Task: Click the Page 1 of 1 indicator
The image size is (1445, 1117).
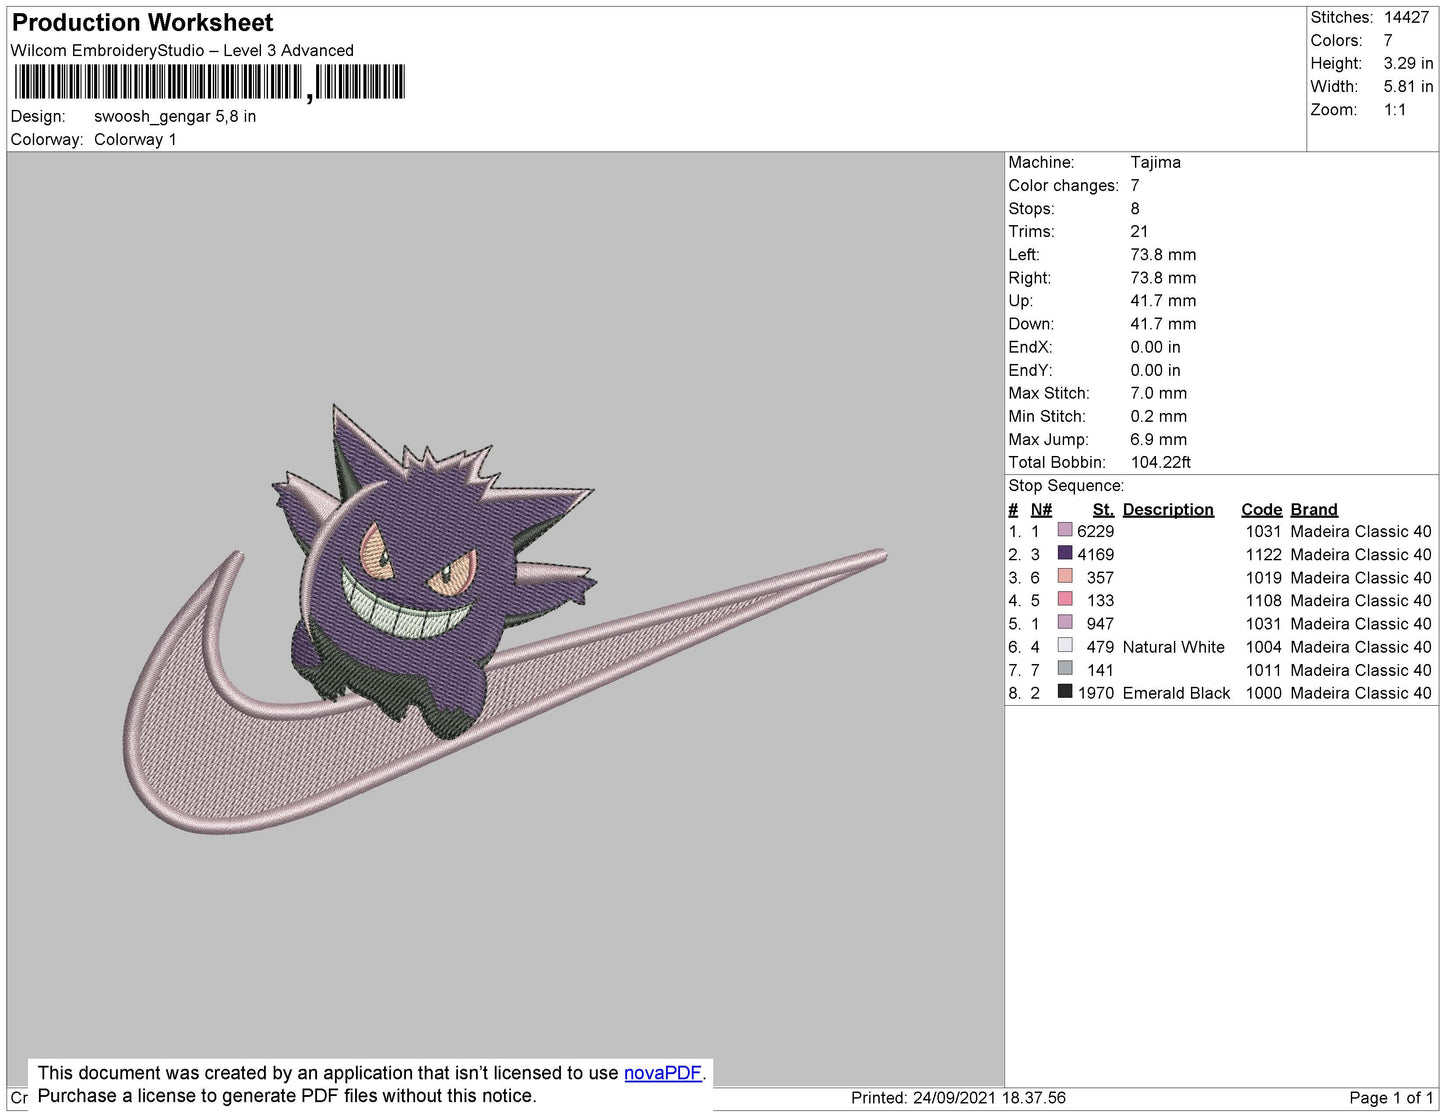Action: (x=1390, y=1098)
